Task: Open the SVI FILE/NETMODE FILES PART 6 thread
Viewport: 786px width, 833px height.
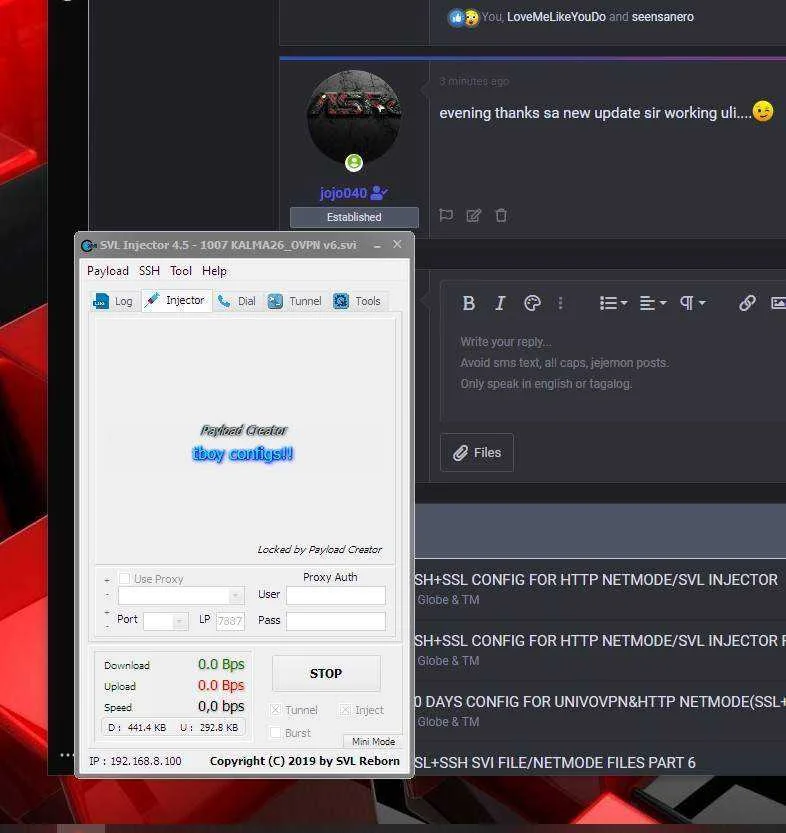Action: coord(555,763)
